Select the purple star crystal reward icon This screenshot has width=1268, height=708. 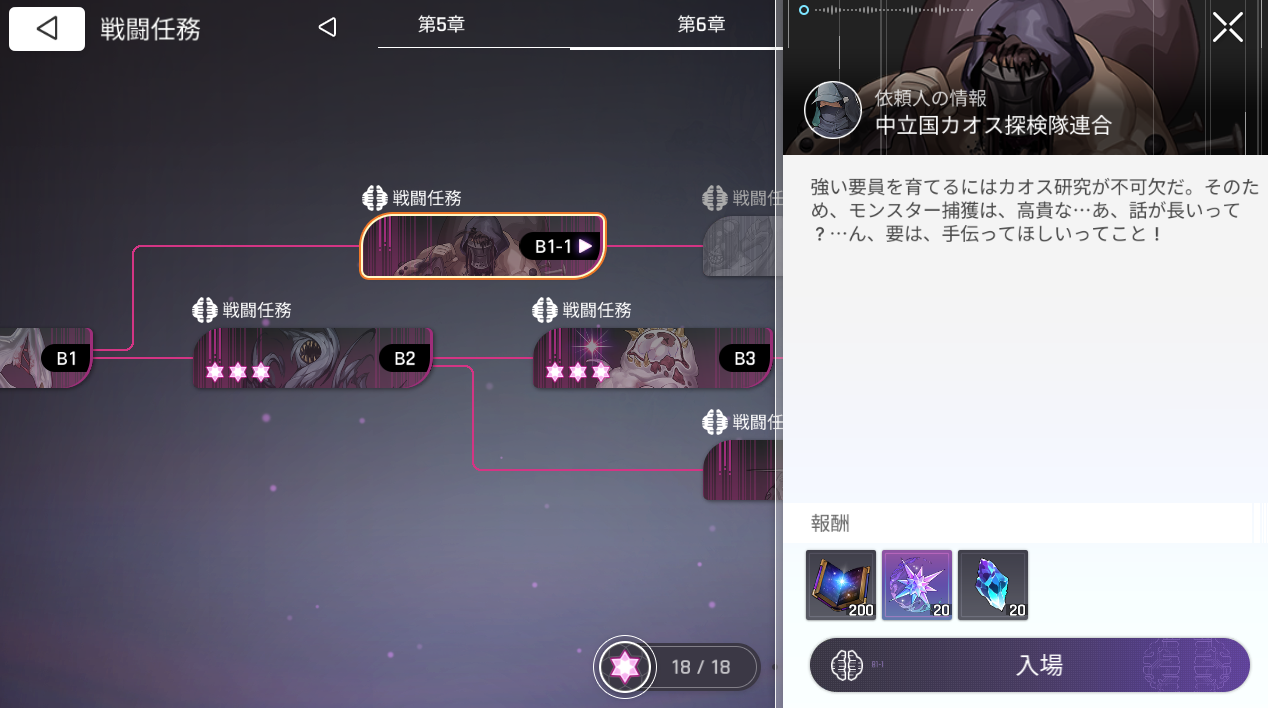[x=917, y=585]
